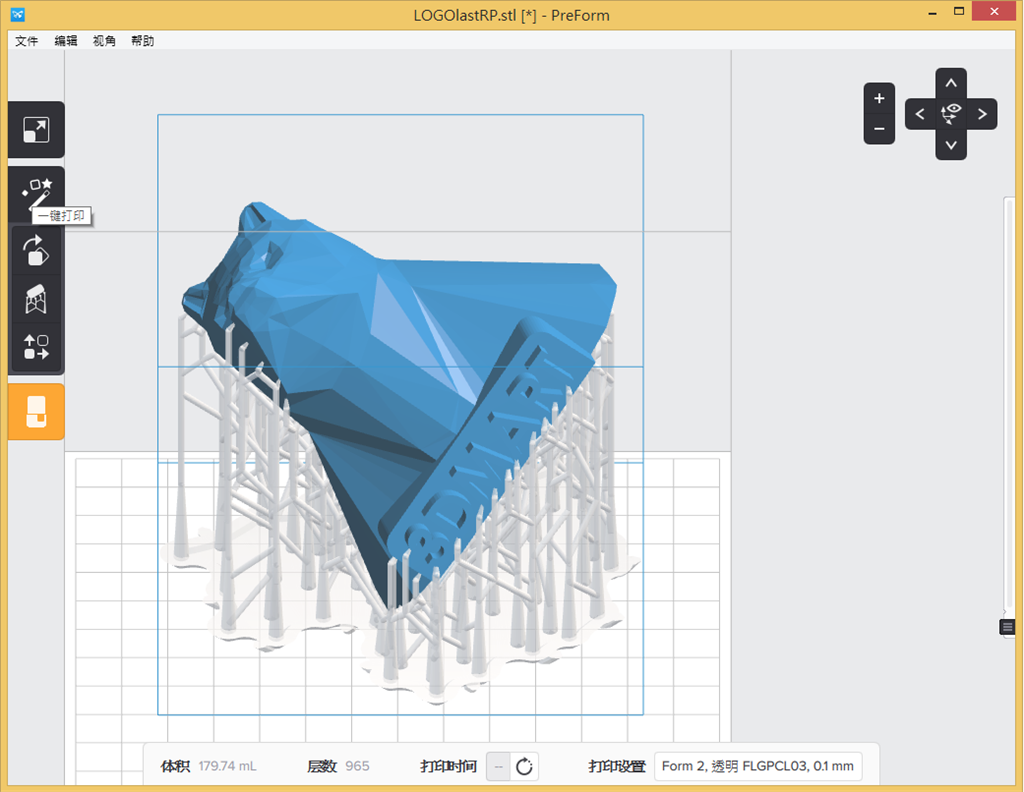
Task: Click the eye icon in the view navigator
Action: coord(950,113)
